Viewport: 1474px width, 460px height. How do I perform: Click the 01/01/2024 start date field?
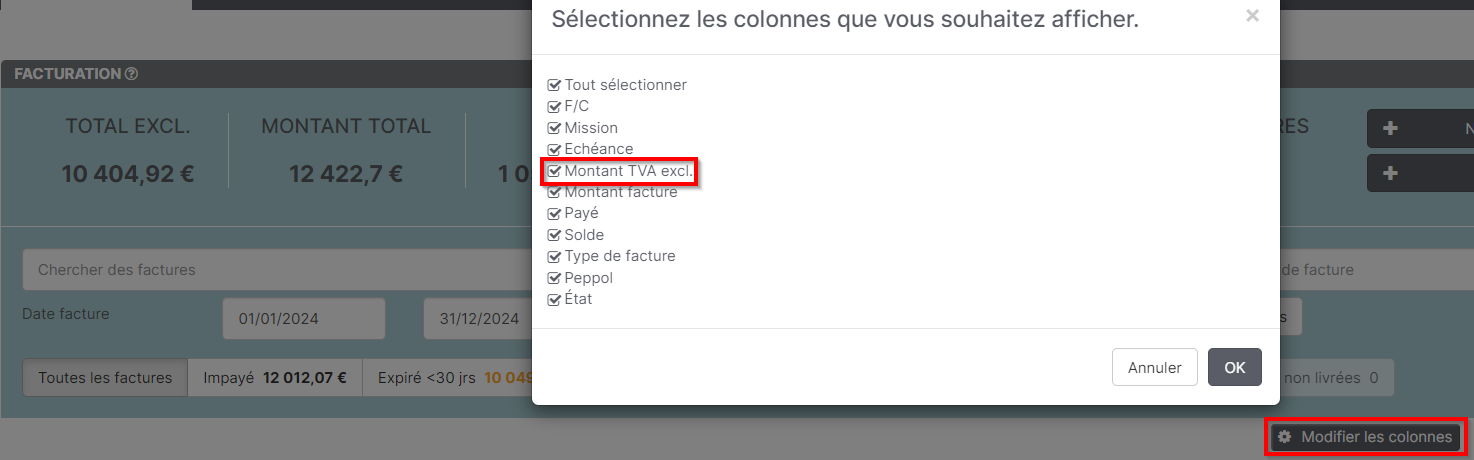tap(304, 319)
